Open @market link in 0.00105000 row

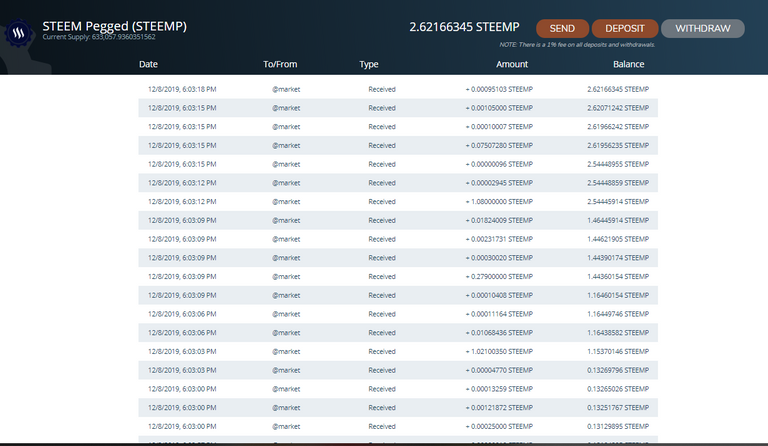tap(286, 108)
